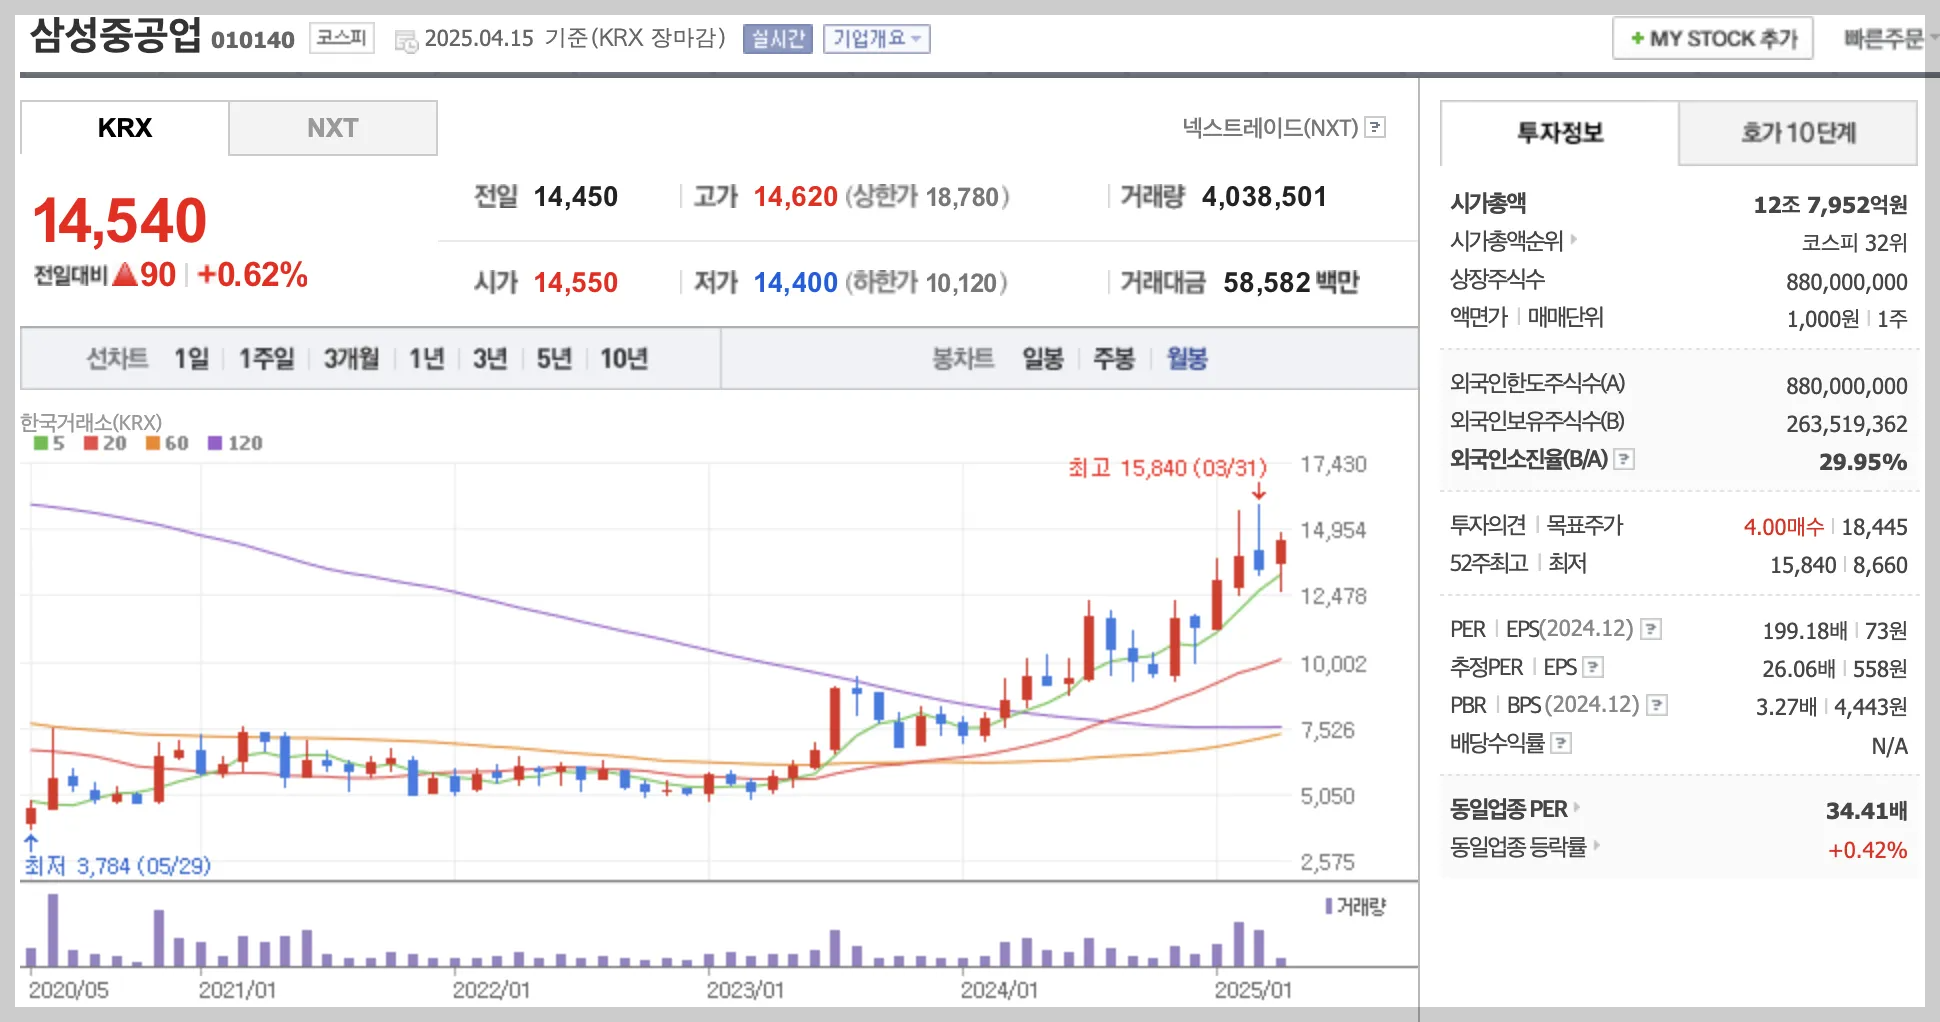This screenshot has width=1940, height=1022.
Task: Open the 배당수익률 help icon
Action: 1561,743
